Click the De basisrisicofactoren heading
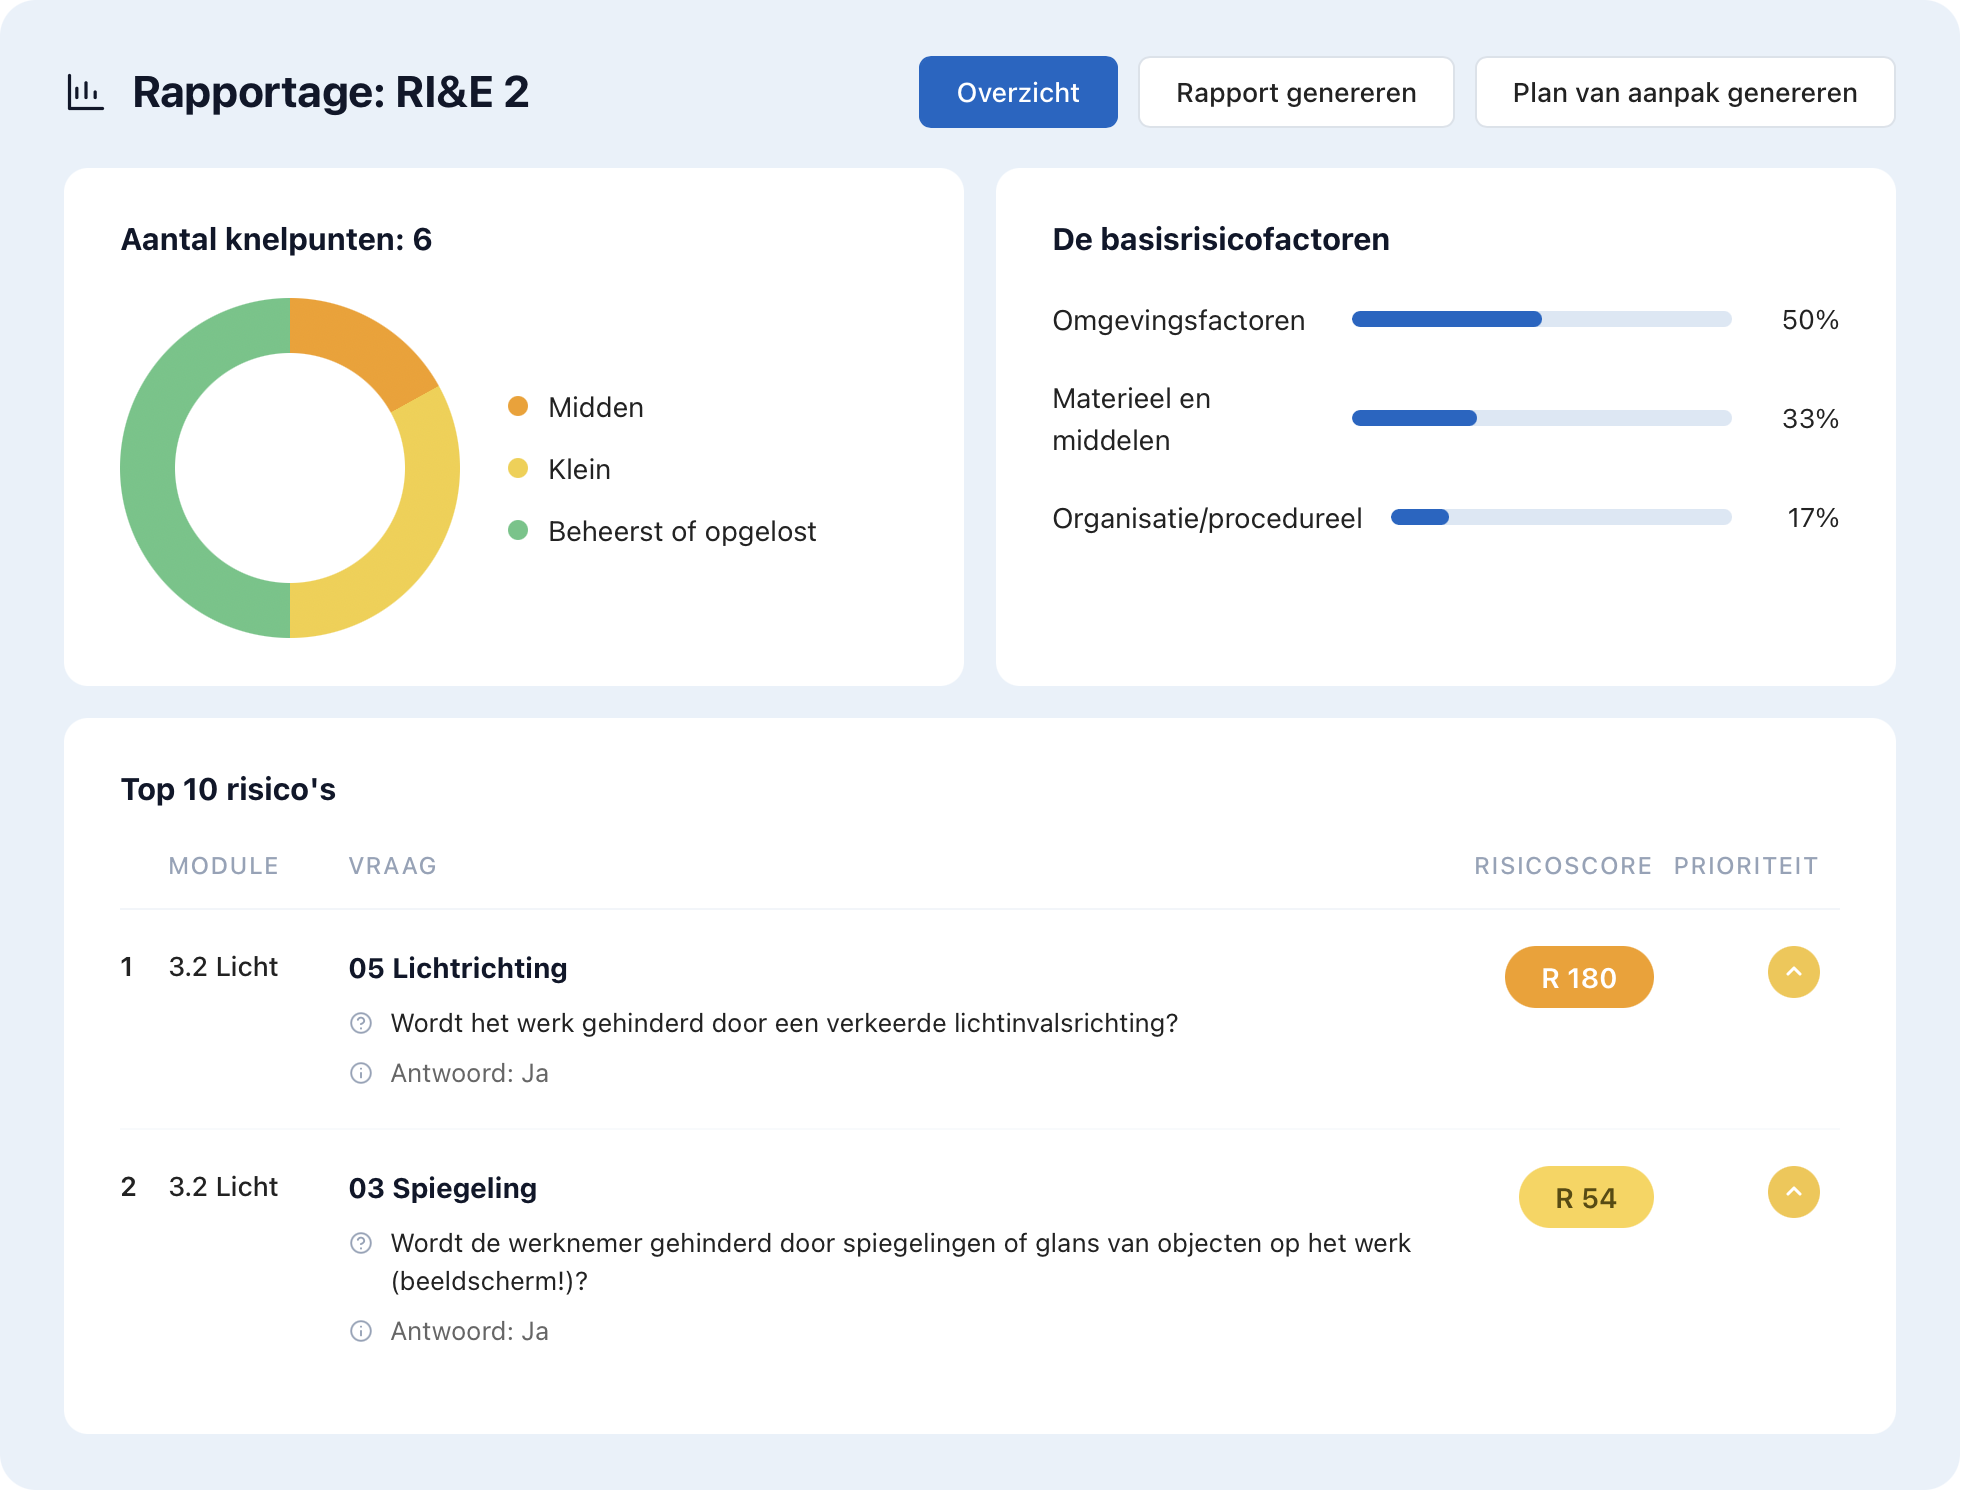The width and height of the screenshot is (1962, 1494). point(1221,239)
